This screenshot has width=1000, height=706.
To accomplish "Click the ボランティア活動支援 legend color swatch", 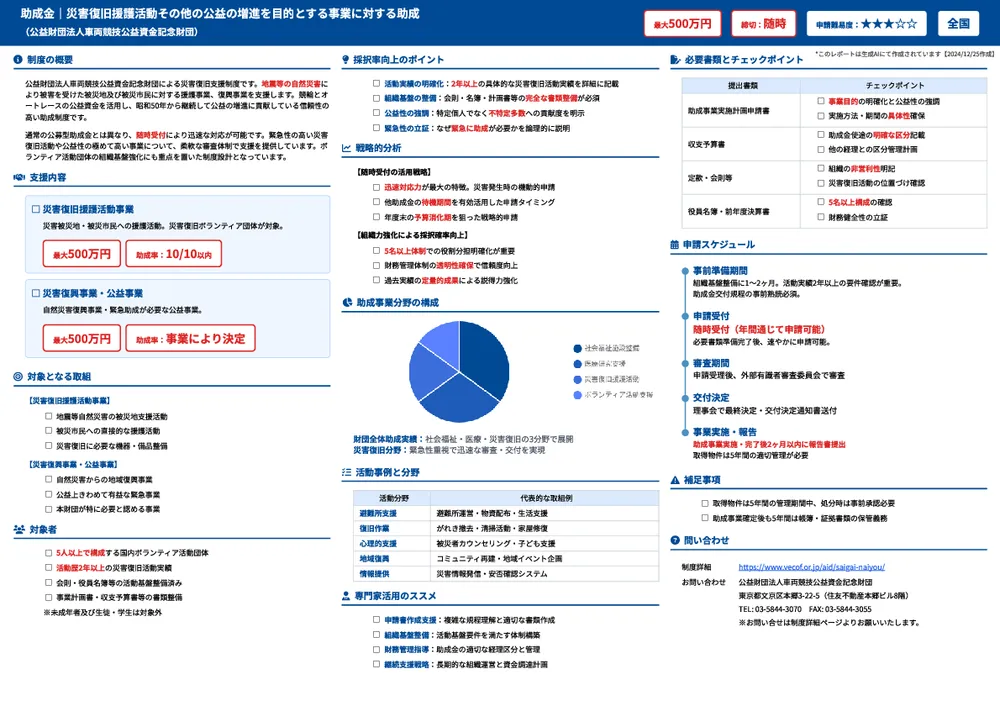I will [576, 396].
